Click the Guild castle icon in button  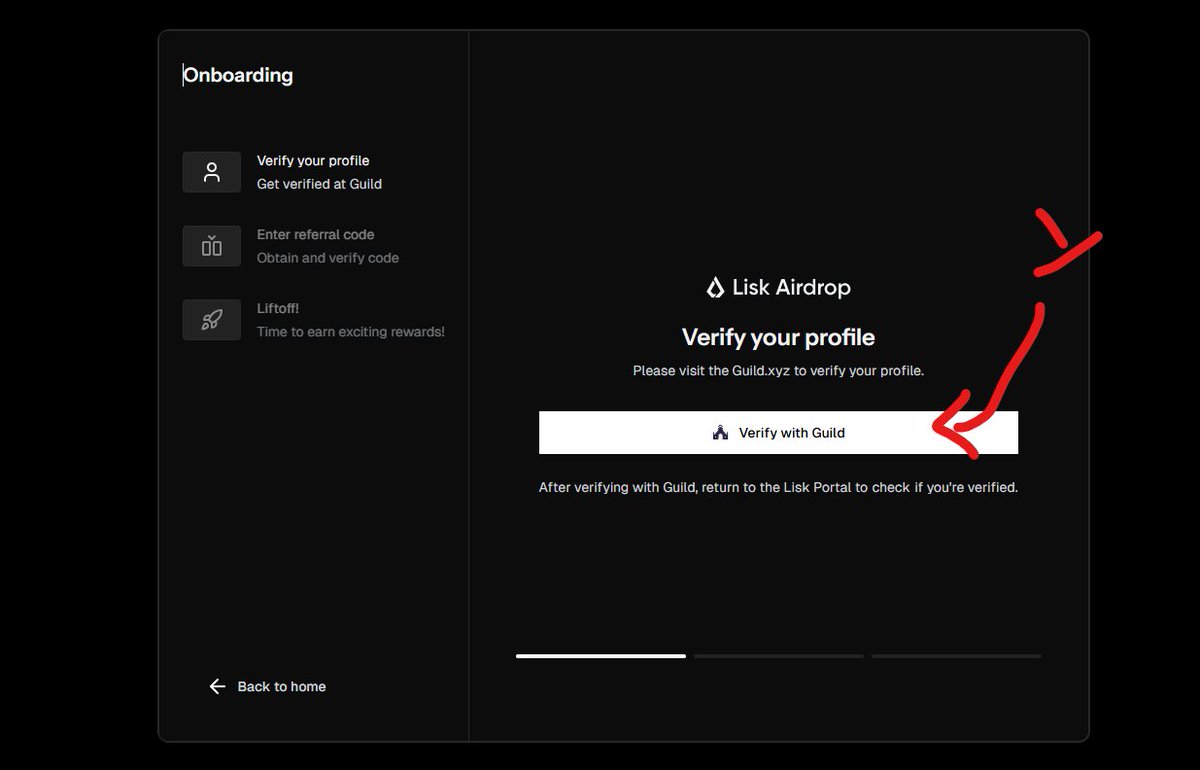720,433
